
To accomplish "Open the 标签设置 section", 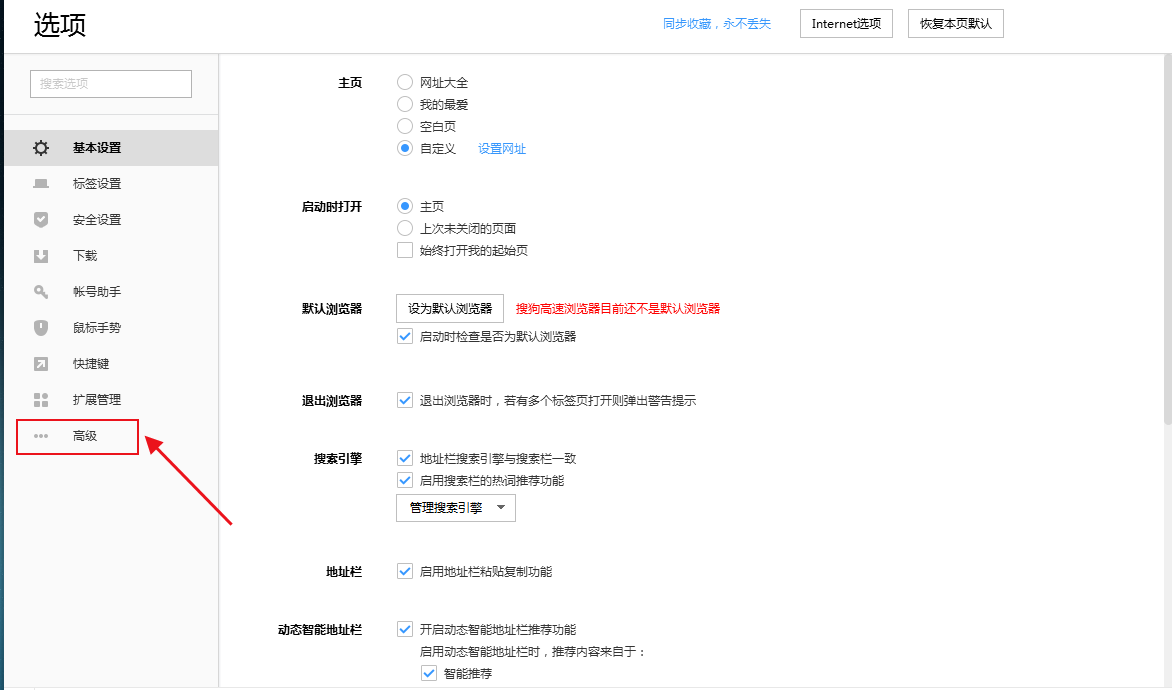I will point(111,184).
